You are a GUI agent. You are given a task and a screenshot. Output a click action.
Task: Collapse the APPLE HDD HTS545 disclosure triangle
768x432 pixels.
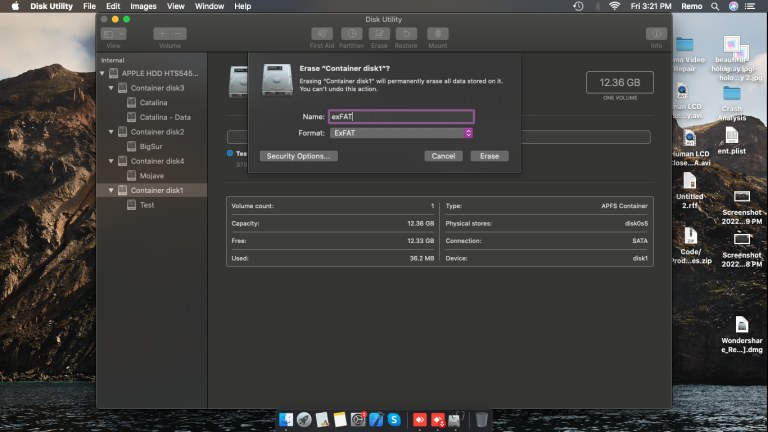pos(102,73)
